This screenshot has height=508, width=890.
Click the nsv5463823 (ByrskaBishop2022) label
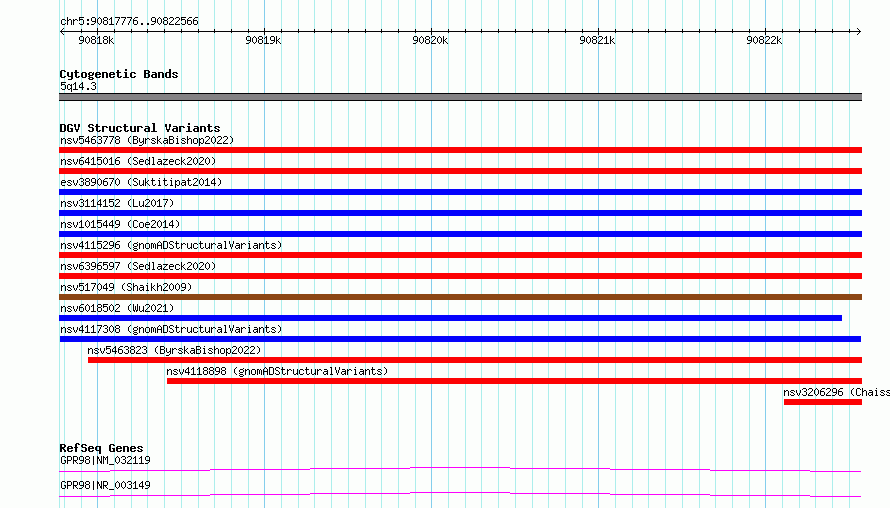pyautogui.click(x=174, y=350)
